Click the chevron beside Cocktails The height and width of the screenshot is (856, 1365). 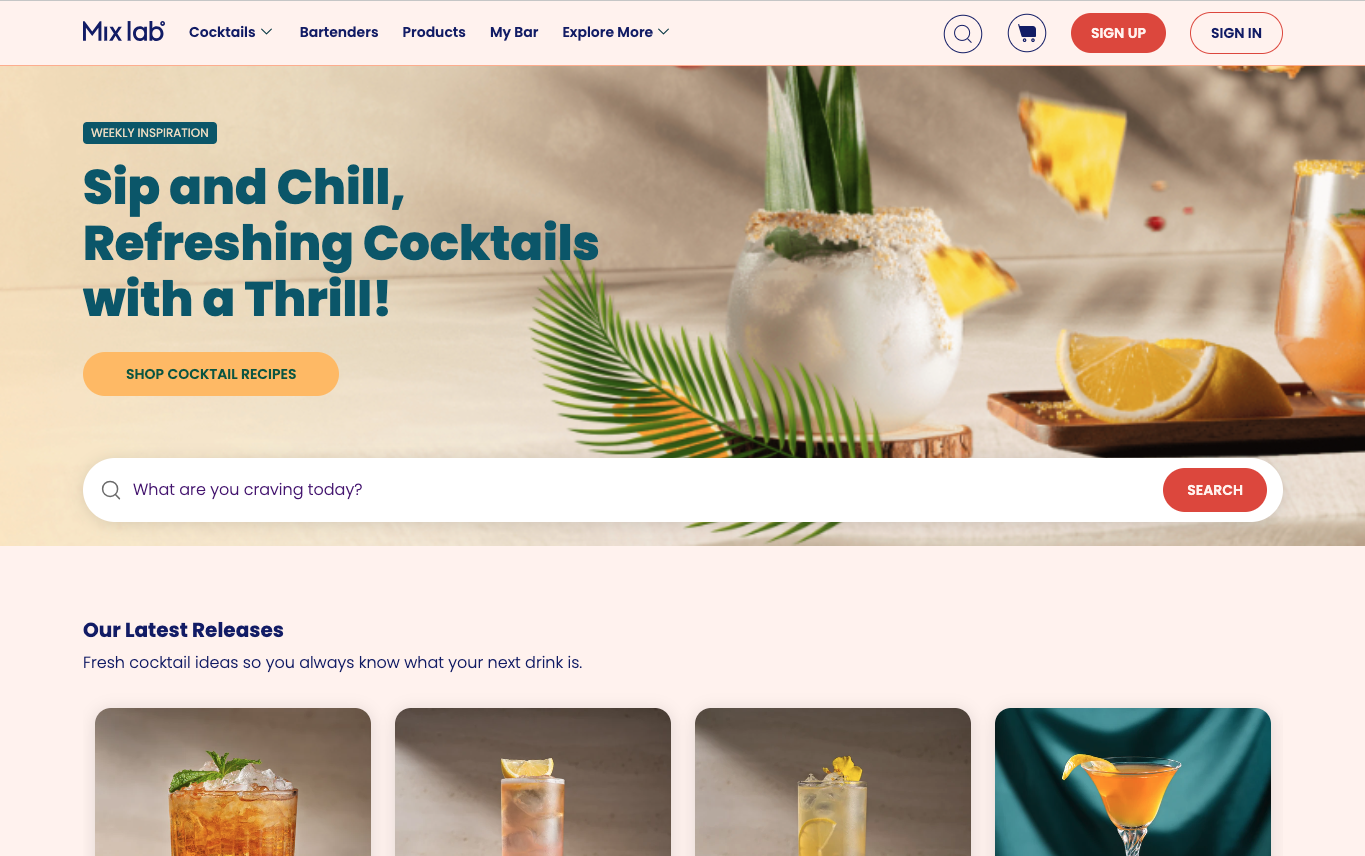pos(267,32)
